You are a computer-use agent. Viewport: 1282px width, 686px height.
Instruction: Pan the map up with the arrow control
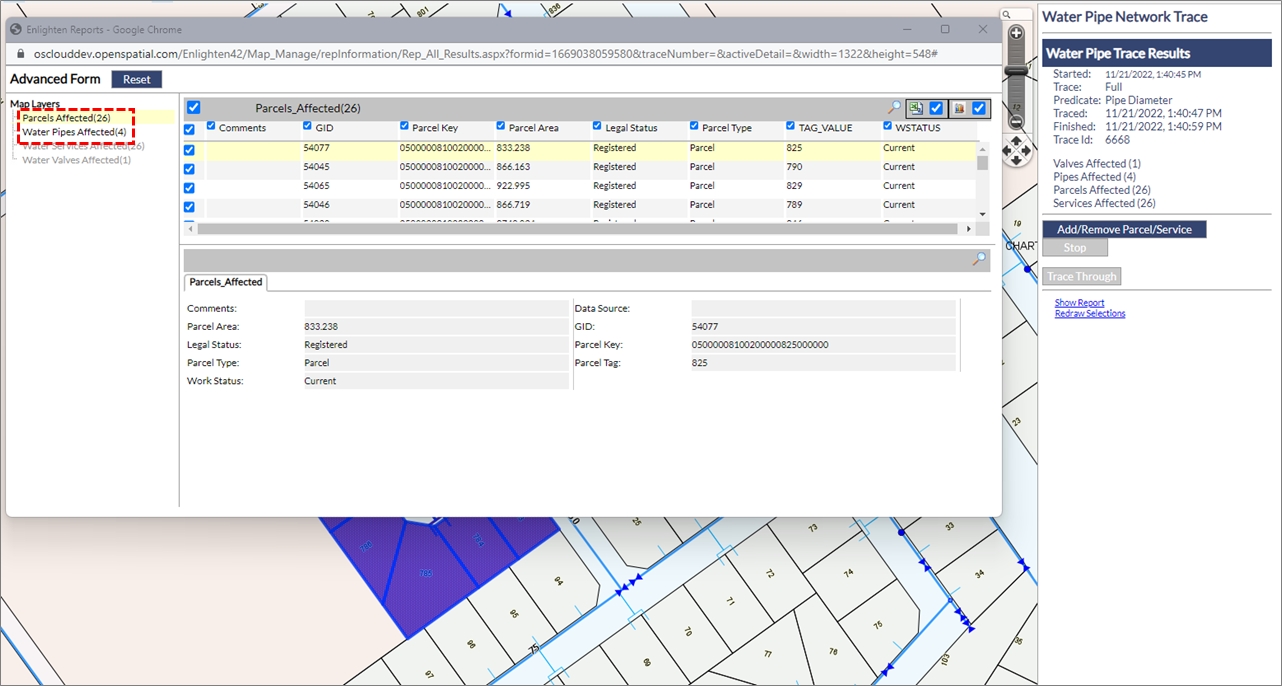[x=1016, y=140]
